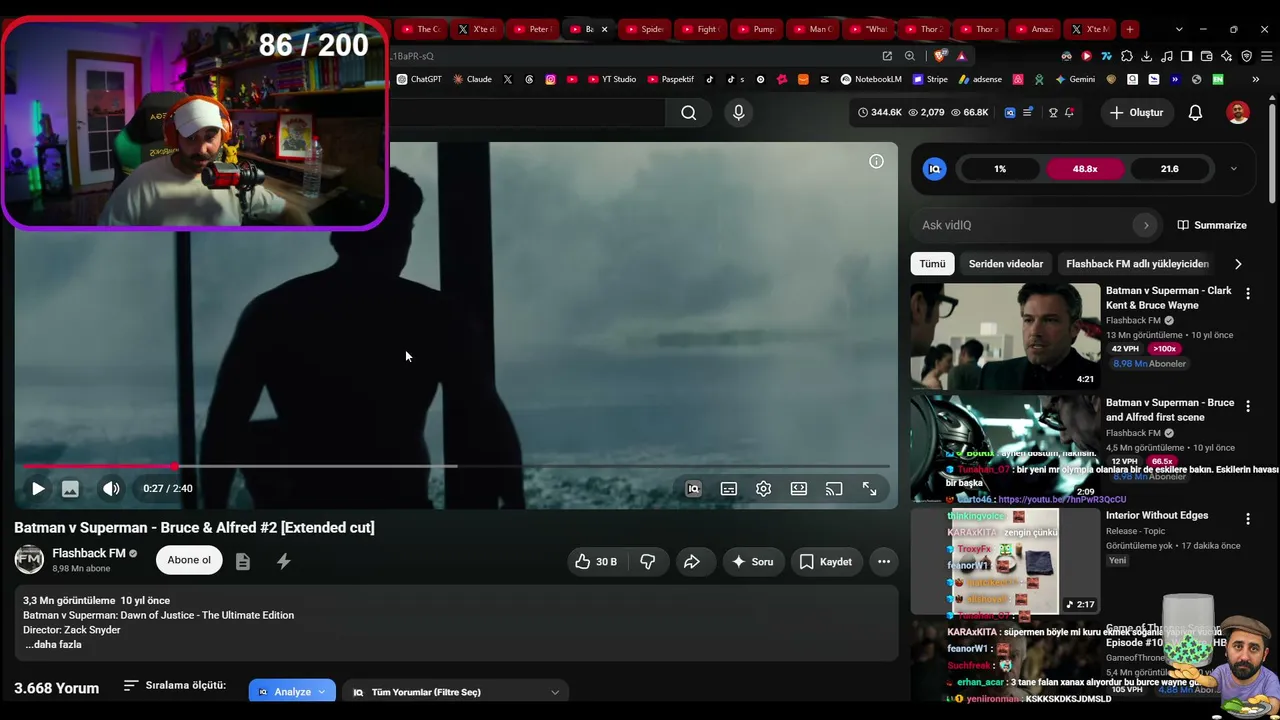Share the video via arrow icon
This screenshot has height=720, width=1280.
click(x=691, y=562)
